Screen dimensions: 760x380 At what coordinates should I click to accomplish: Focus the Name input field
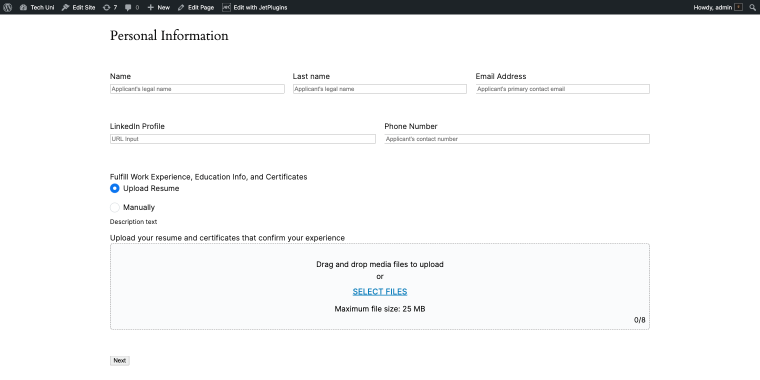197,89
